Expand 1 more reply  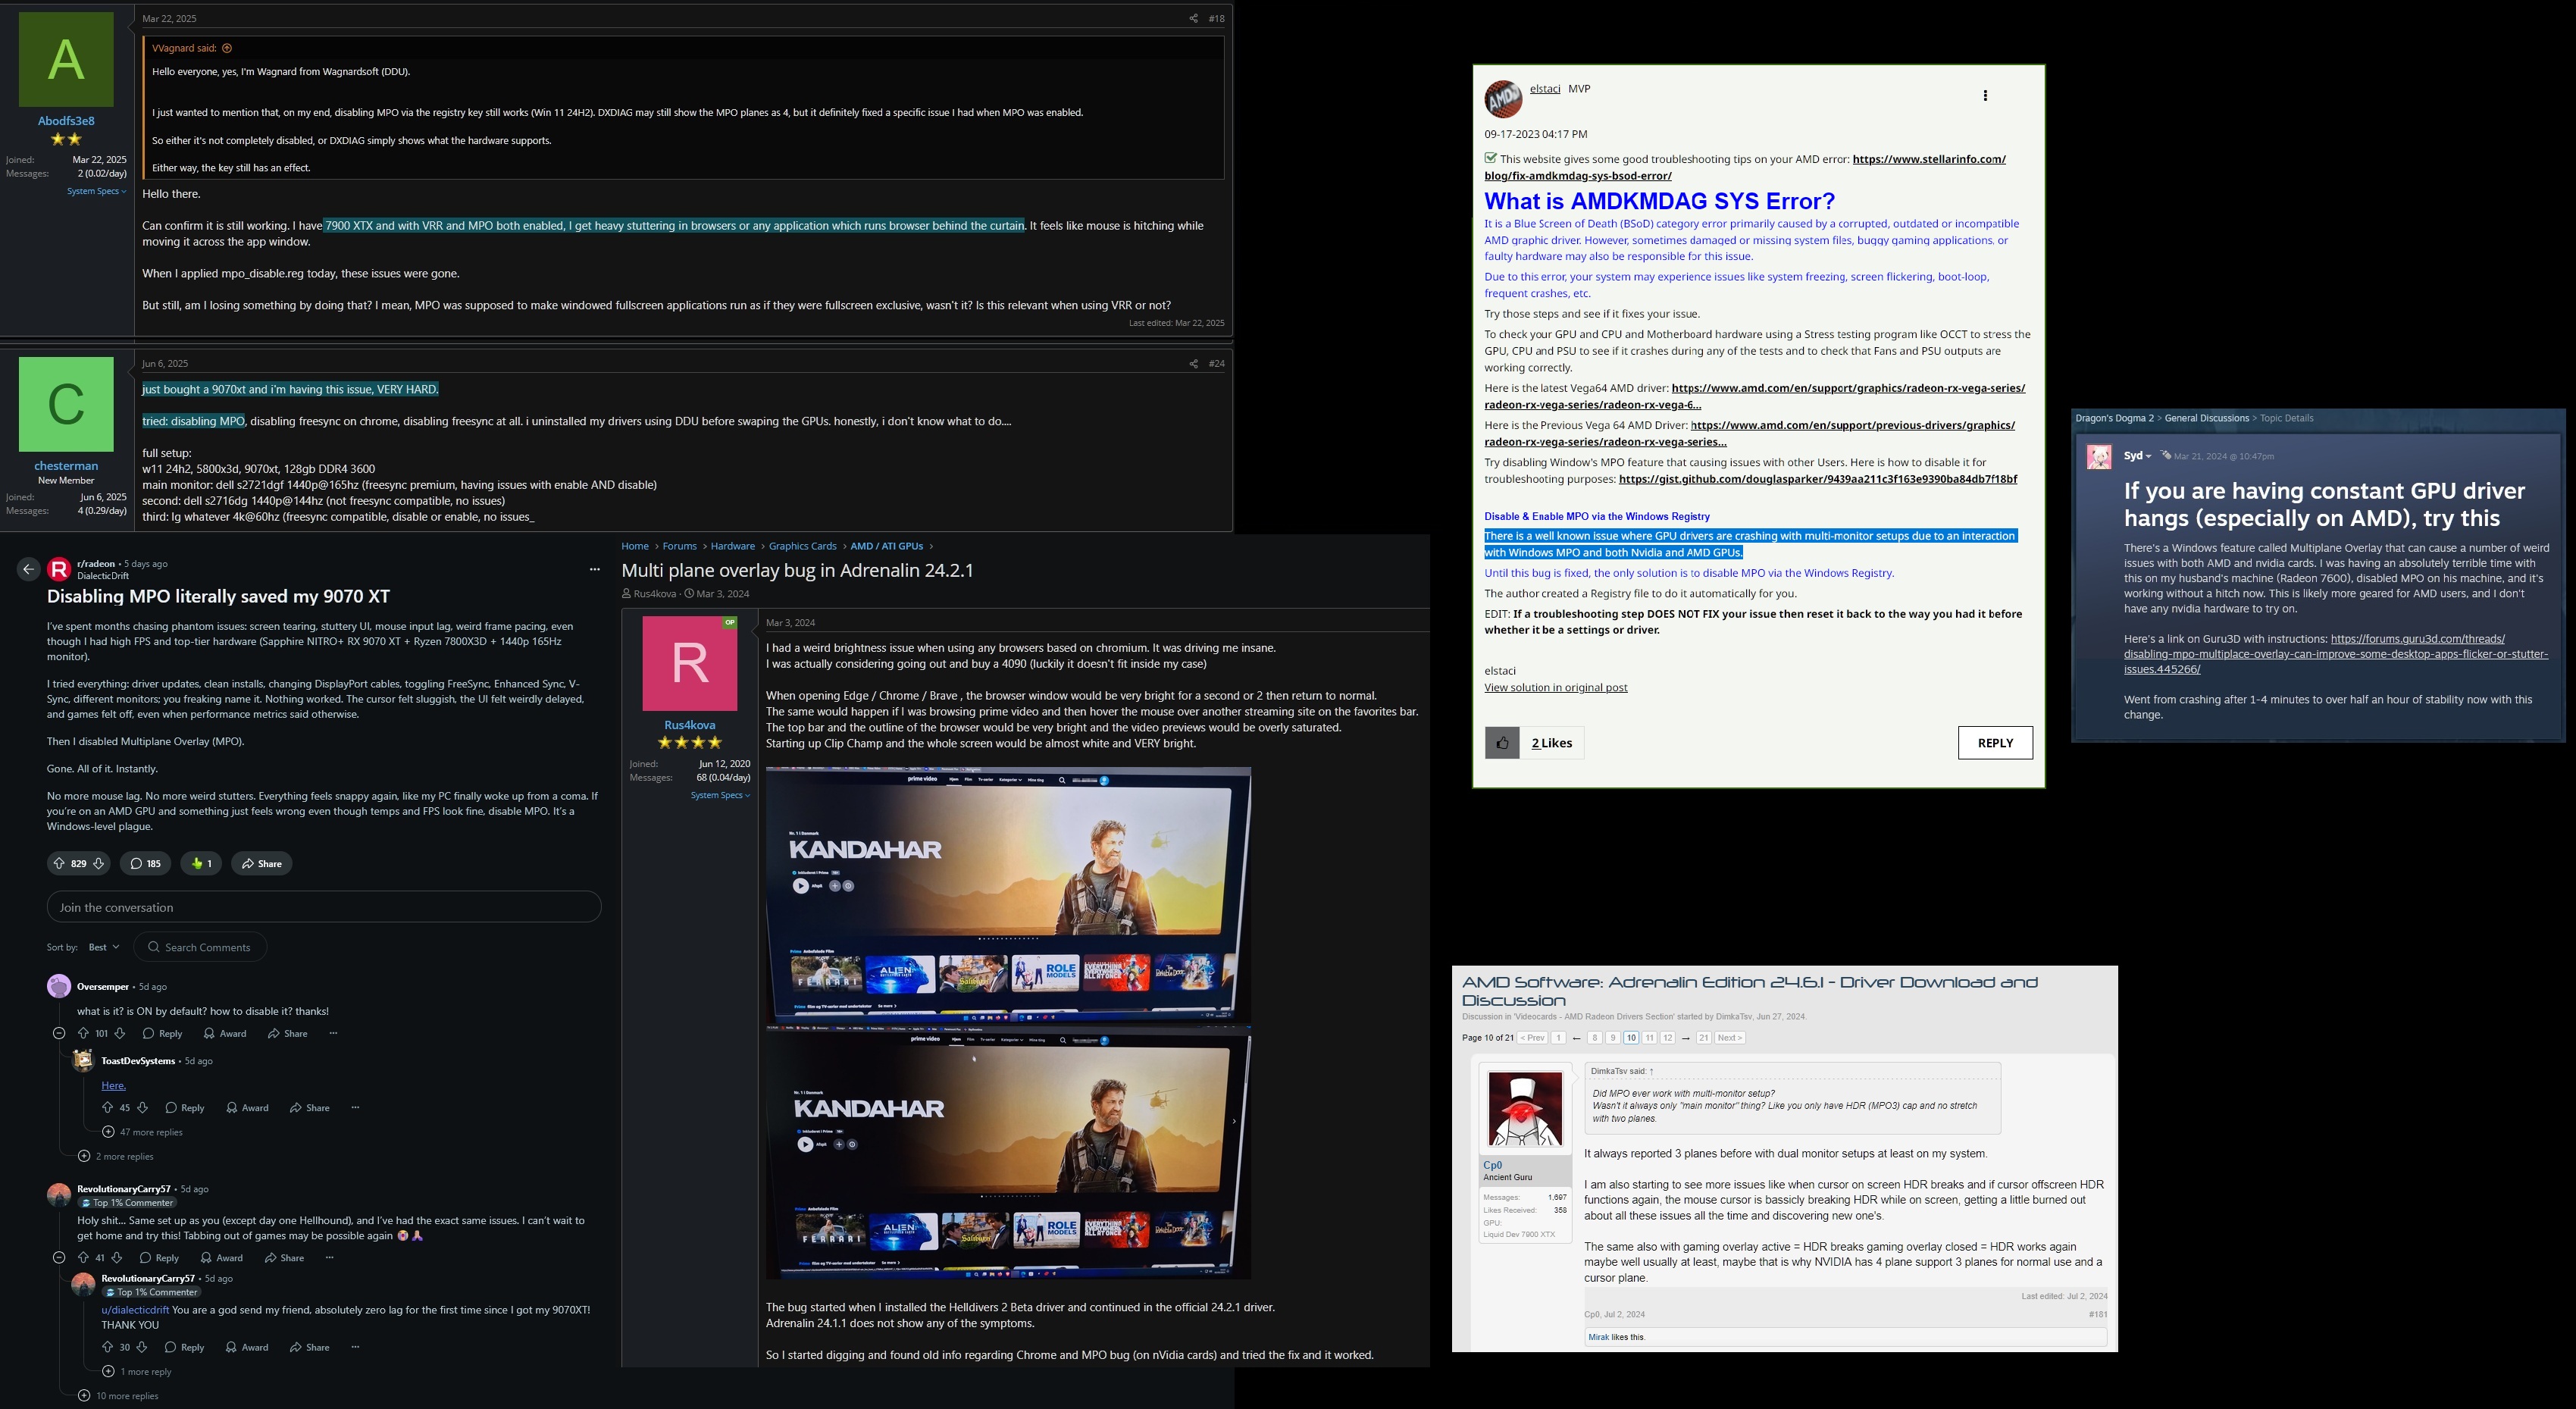click(x=137, y=1371)
